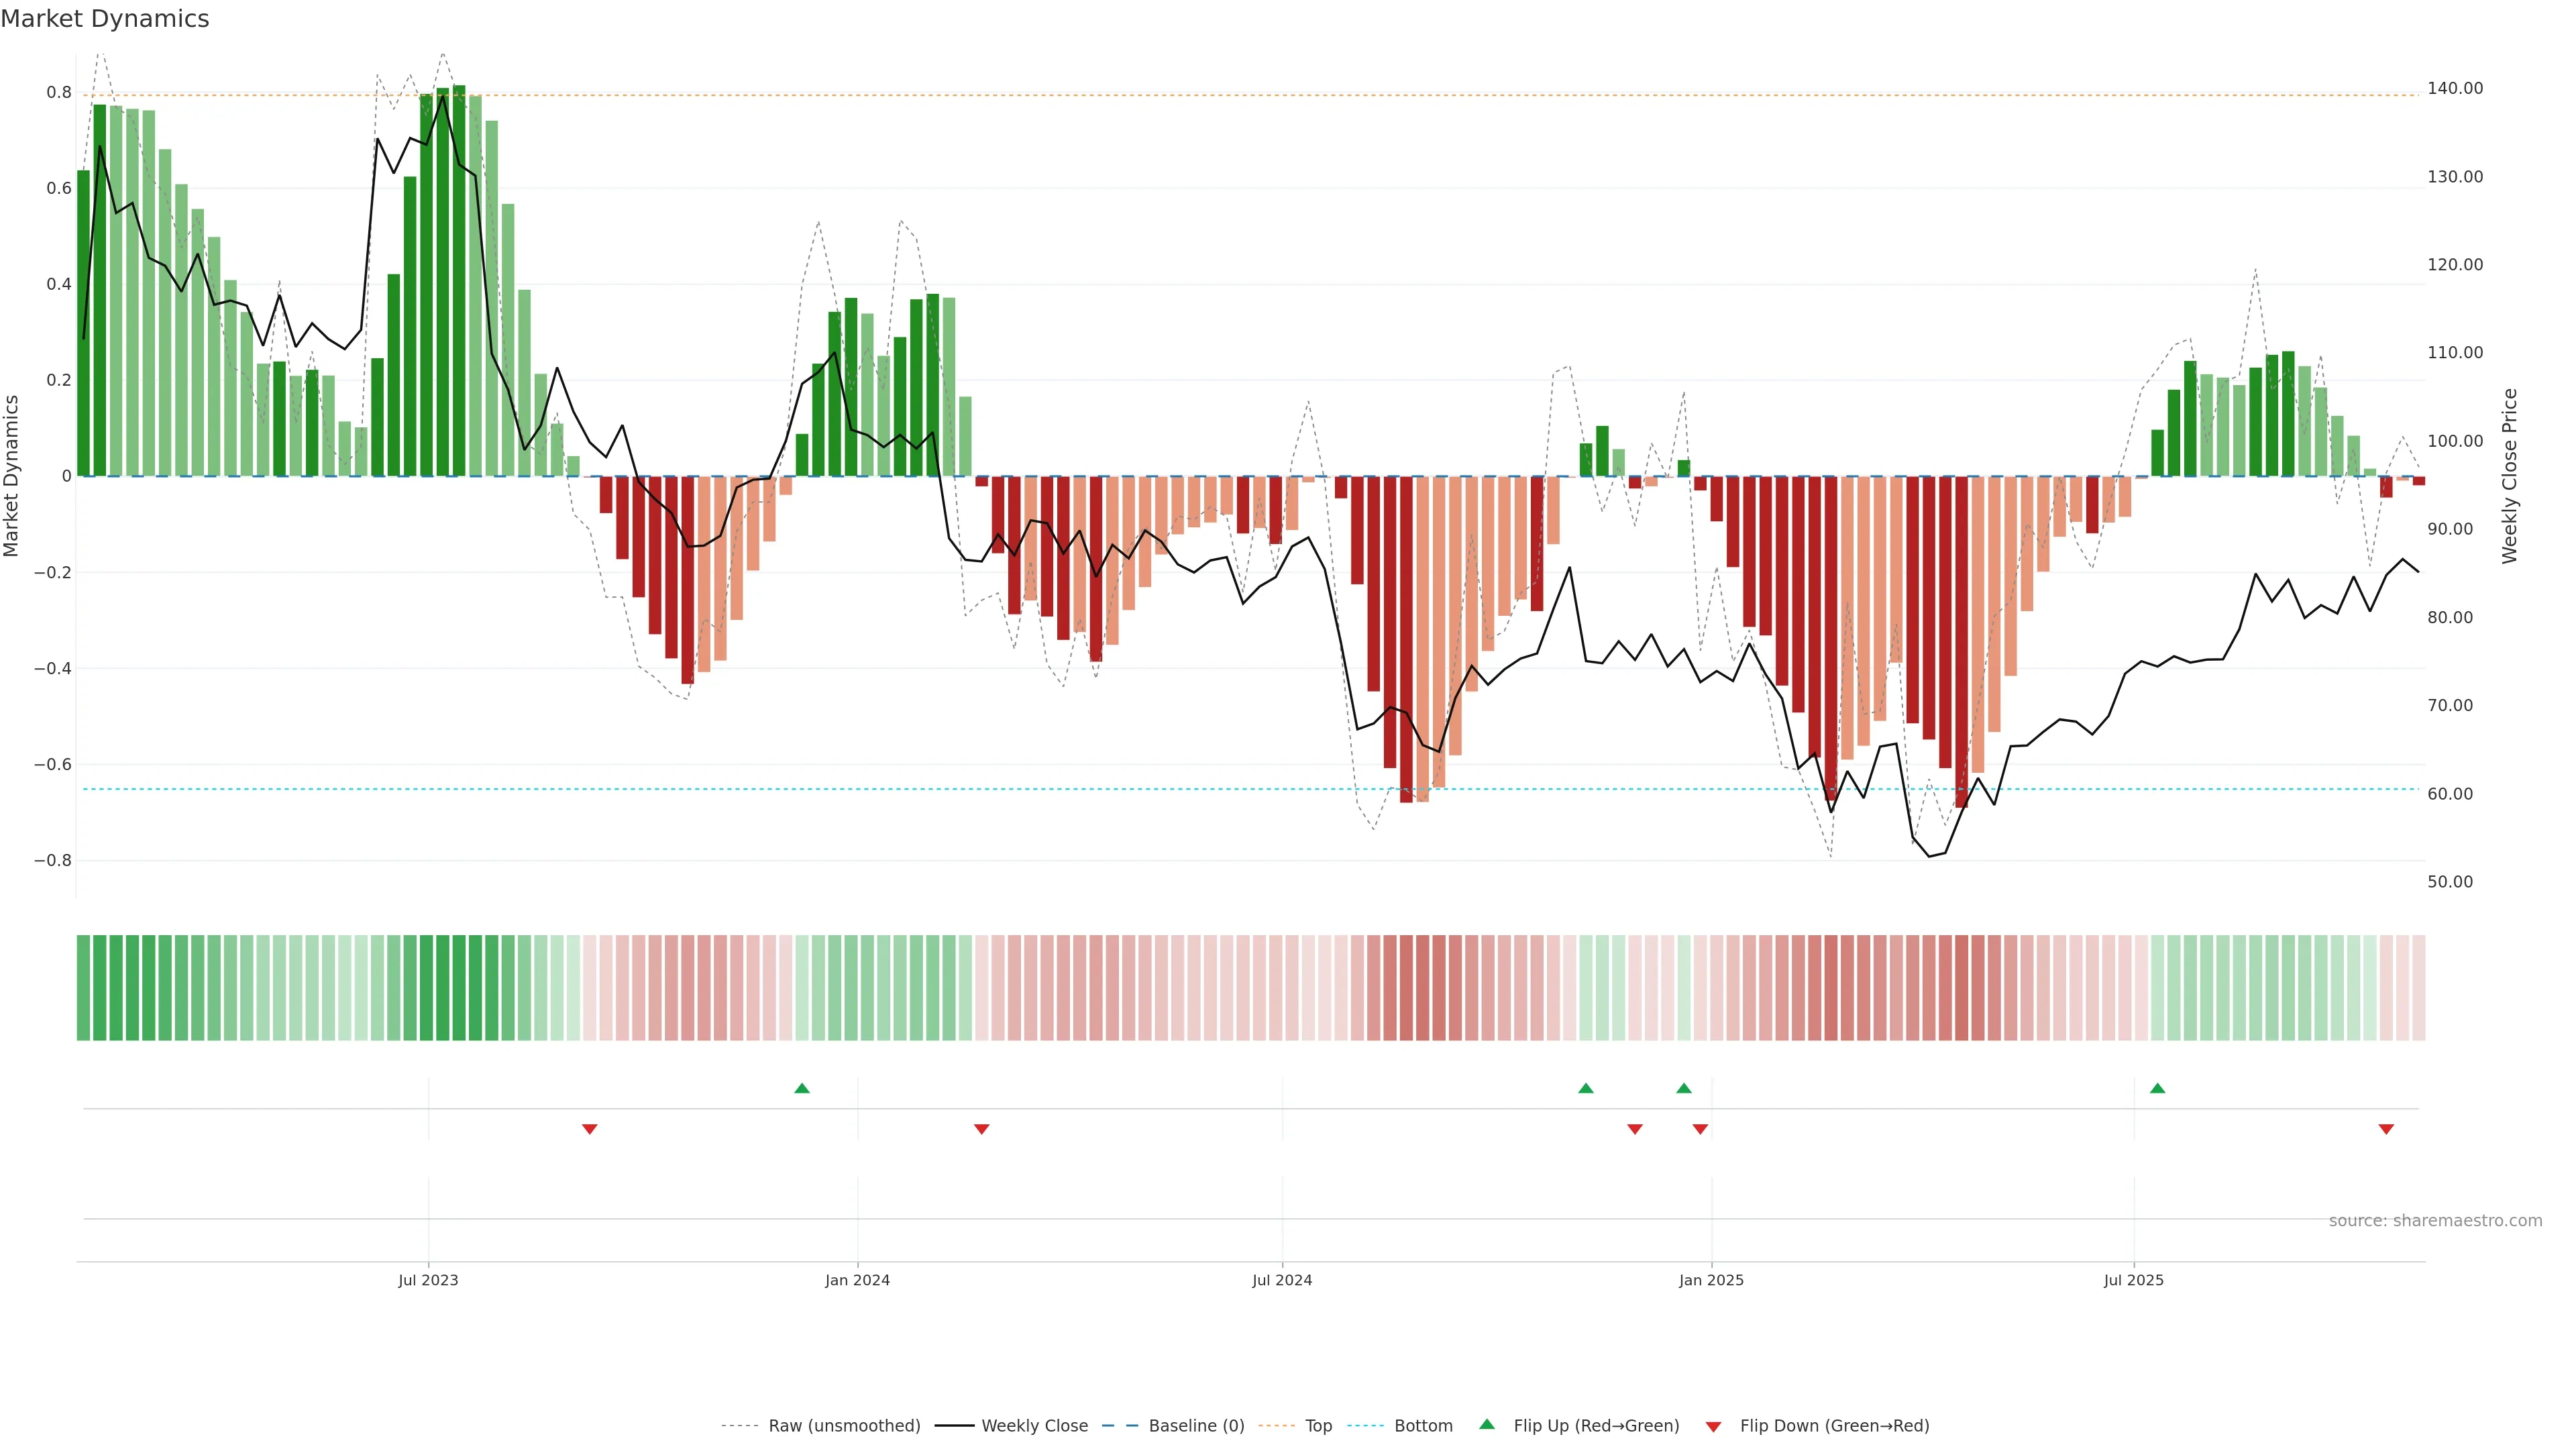Click the first green flip-up triangle marker
The height and width of the screenshot is (1449, 2576).
click(802, 1088)
